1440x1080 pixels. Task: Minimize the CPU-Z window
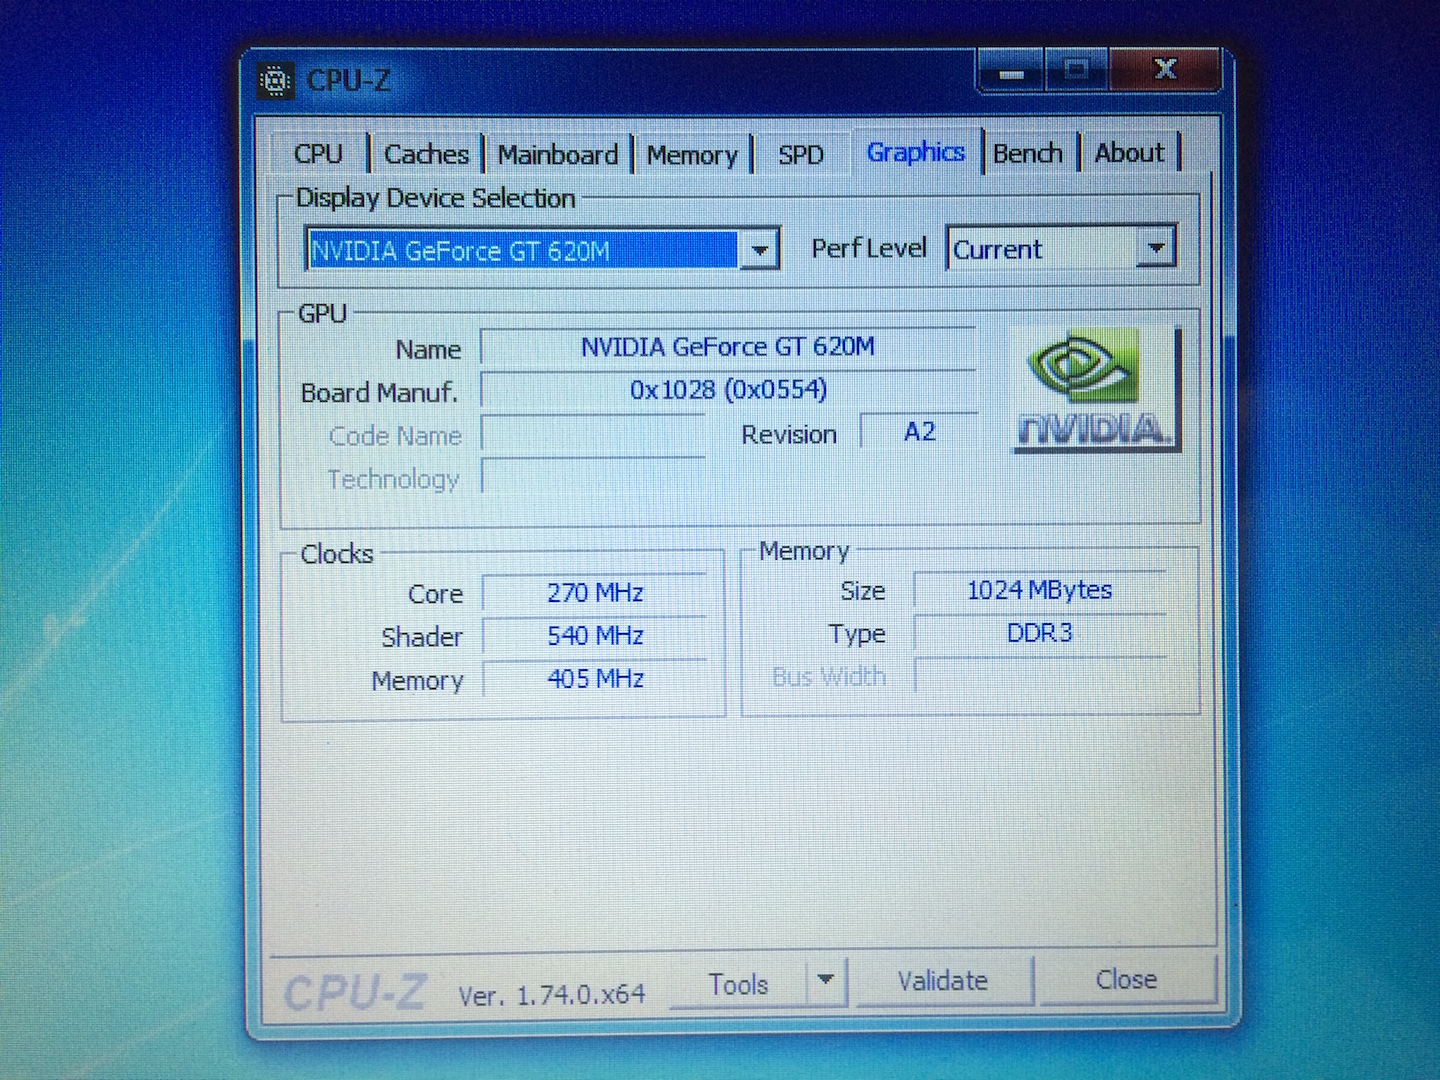click(x=1011, y=72)
